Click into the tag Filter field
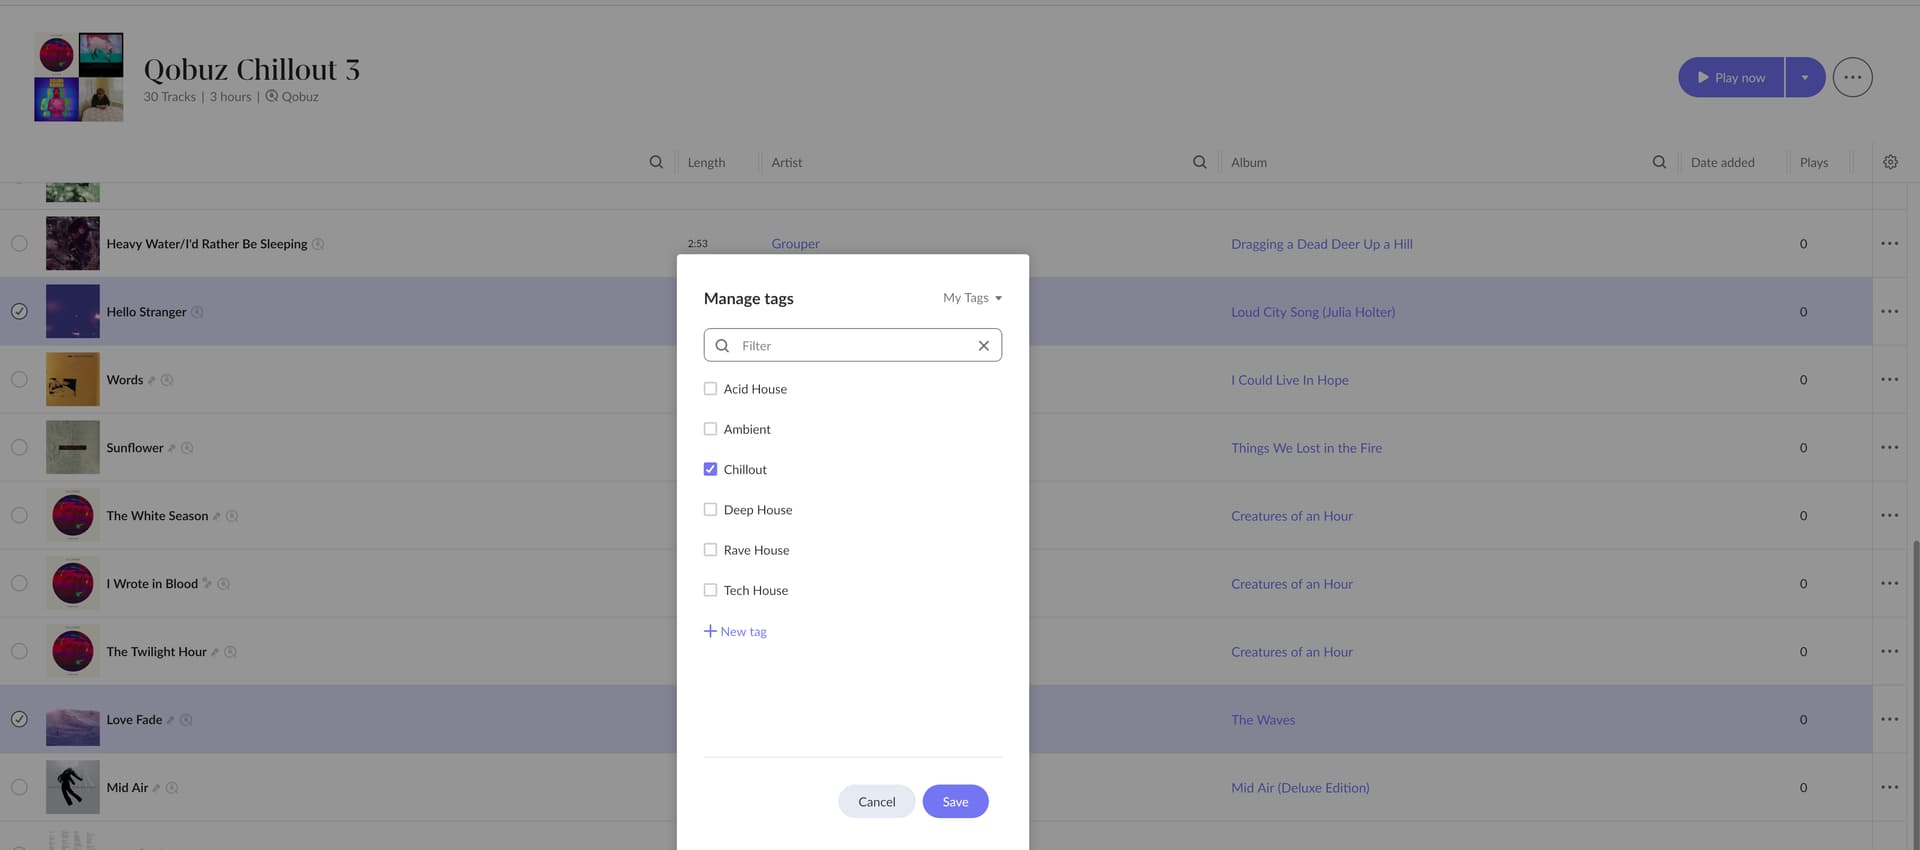This screenshot has height=850, width=1920. [852, 346]
